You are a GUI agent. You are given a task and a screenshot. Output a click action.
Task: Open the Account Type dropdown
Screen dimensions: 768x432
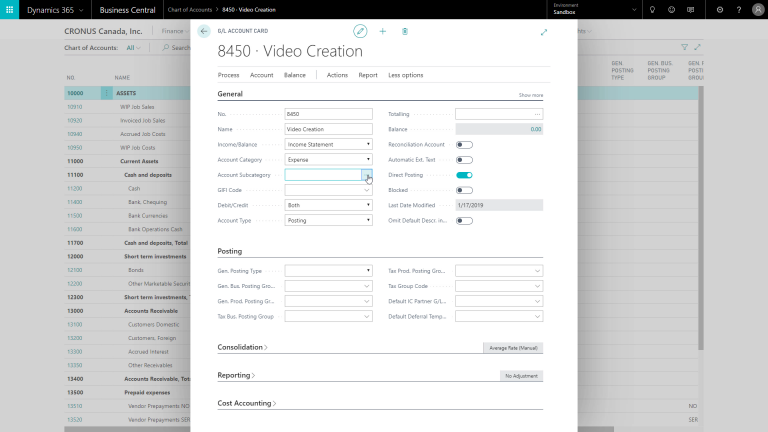328,220
